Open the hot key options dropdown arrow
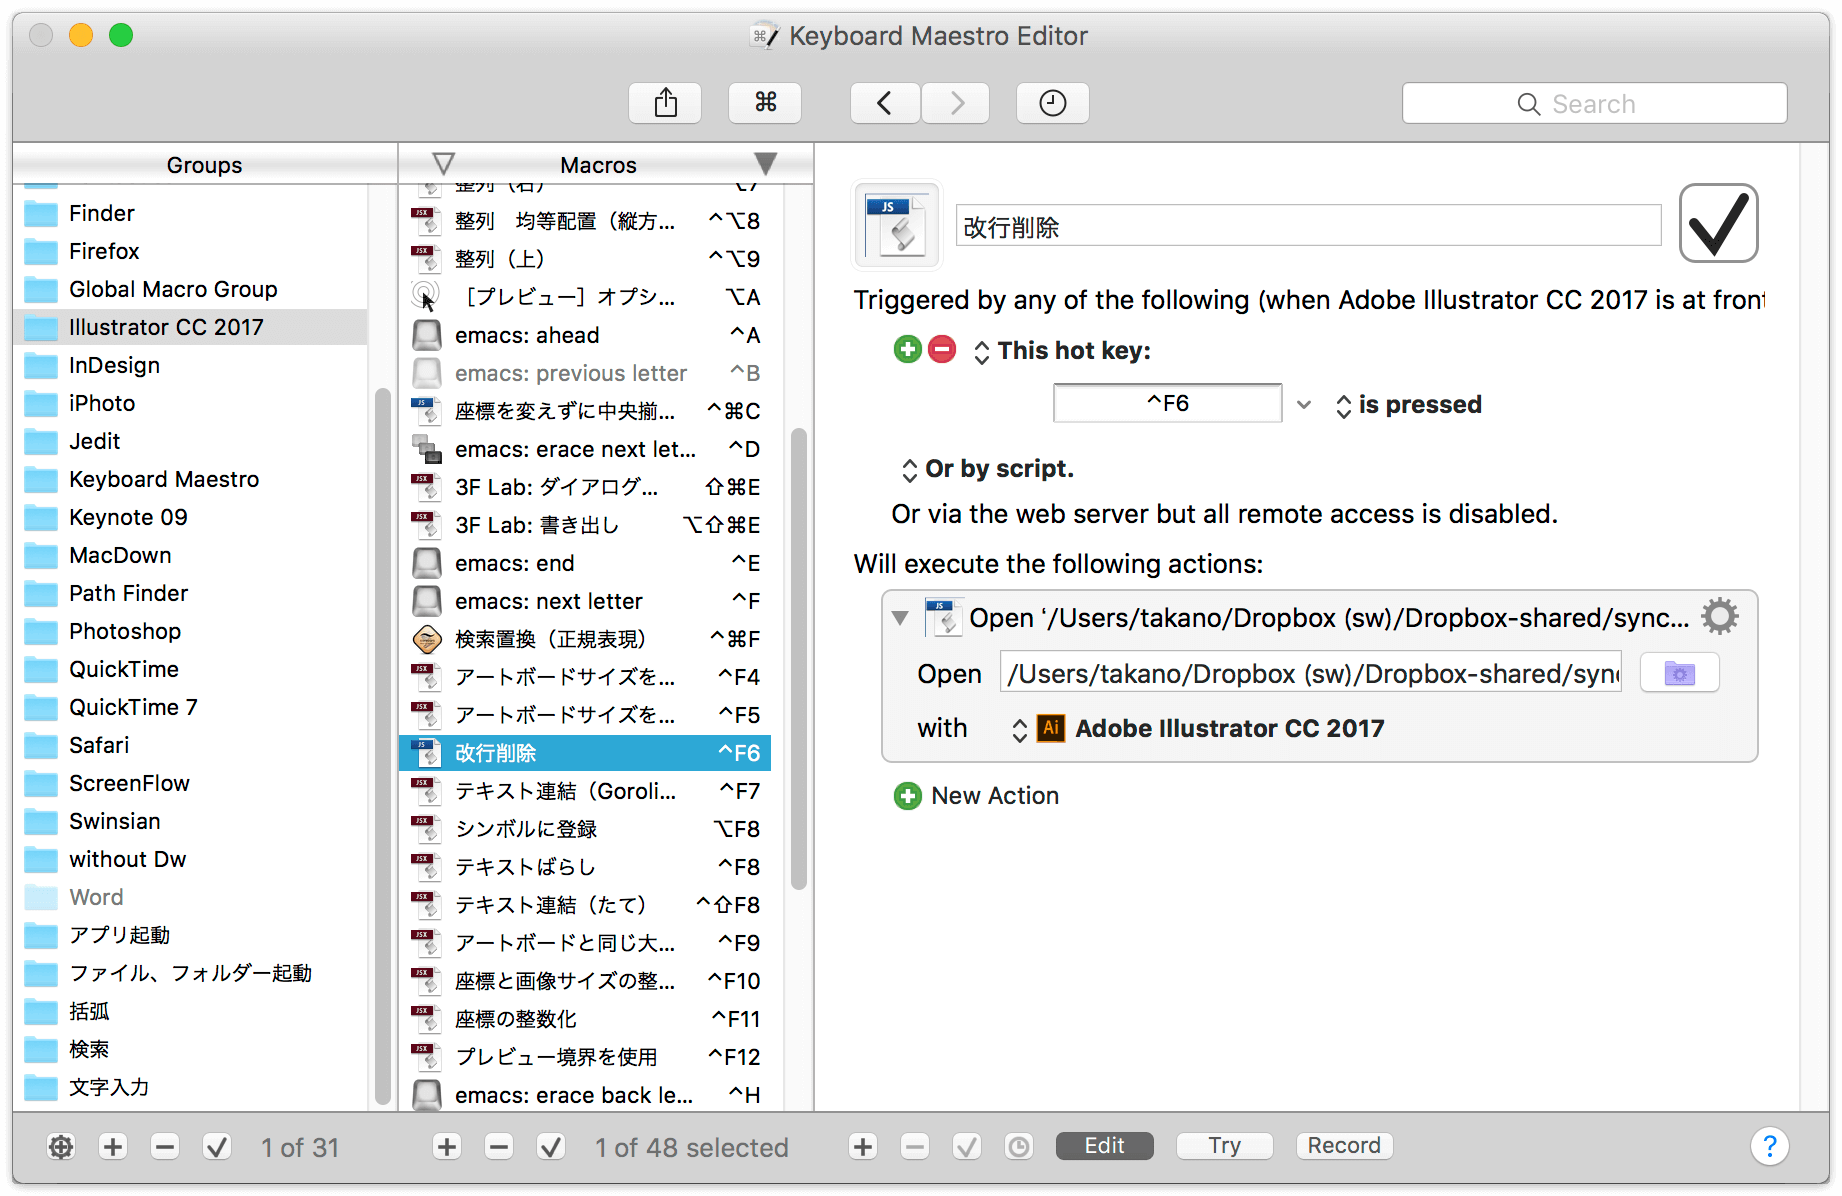 1303,405
